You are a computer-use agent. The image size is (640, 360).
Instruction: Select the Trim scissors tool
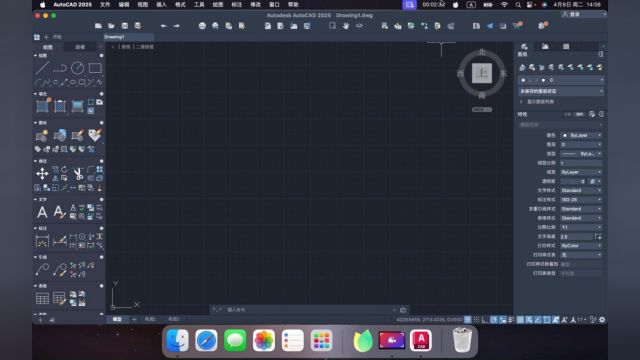point(78,174)
